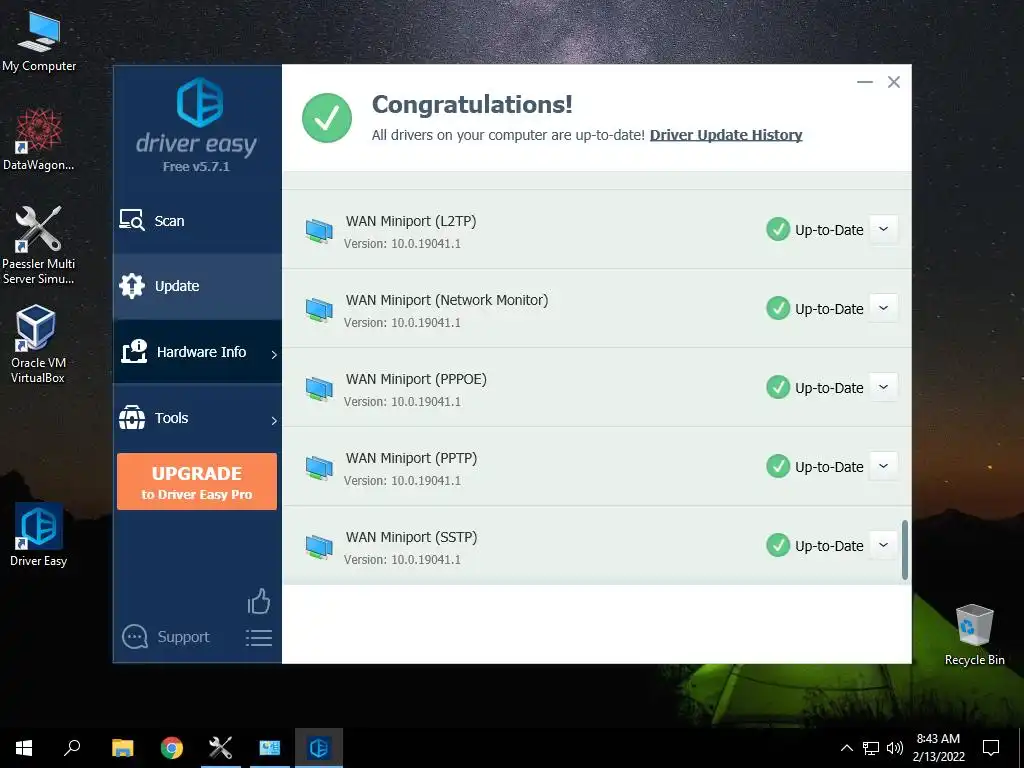Screen dimensions: 1024x768
Task: Click green check beside PPTP Up-to-Date
Action: point(778,466)
